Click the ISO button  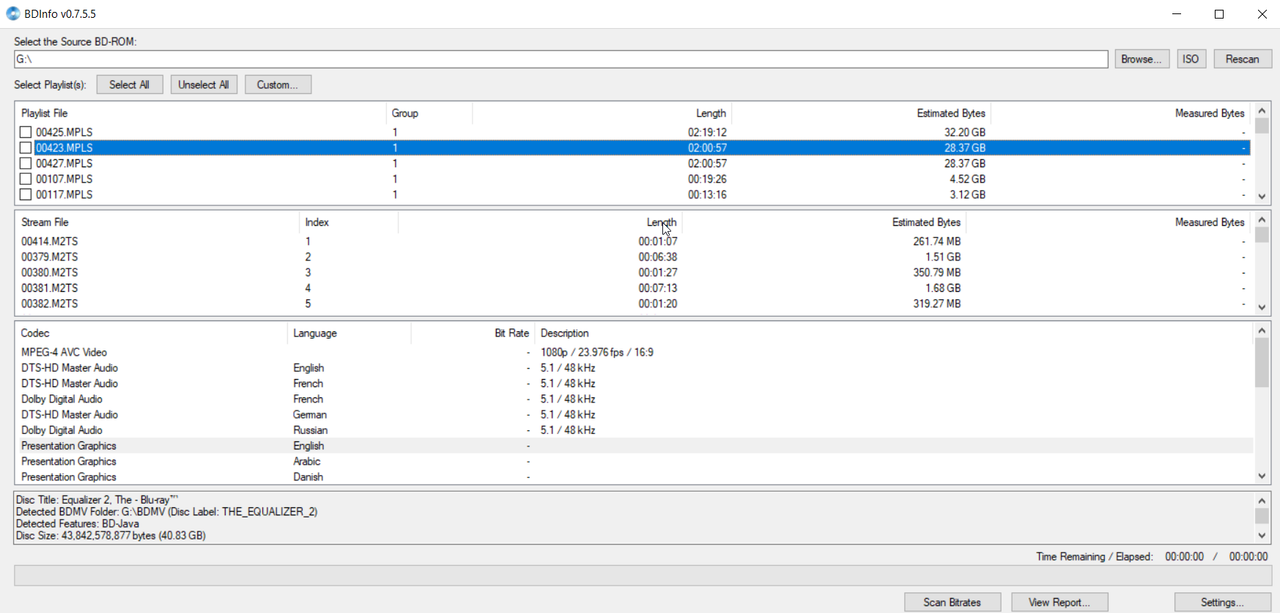[x=1190, y=59]
